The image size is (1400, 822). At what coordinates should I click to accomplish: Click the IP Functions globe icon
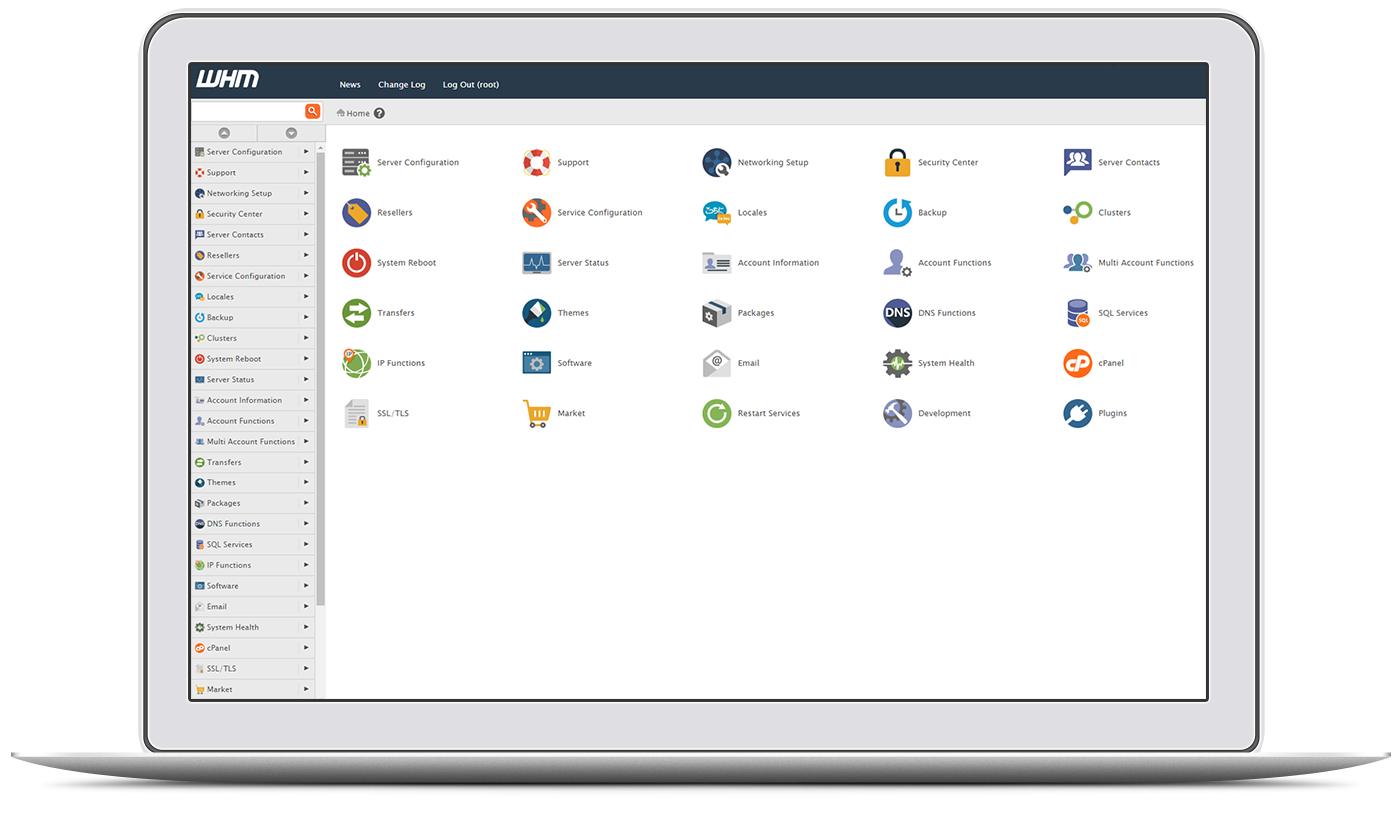(356, 363)
